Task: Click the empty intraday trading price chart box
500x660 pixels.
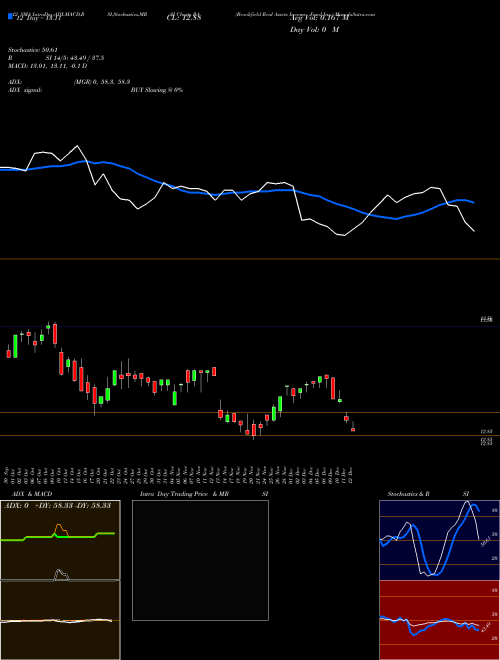Action: (200, 560)
